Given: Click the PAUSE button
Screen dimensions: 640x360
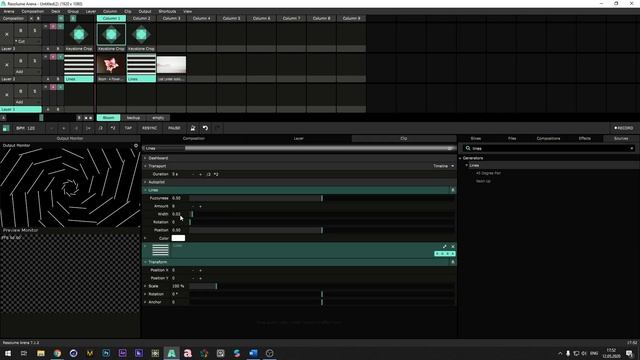Looking at the screenshot, I should tap(174, 128).
